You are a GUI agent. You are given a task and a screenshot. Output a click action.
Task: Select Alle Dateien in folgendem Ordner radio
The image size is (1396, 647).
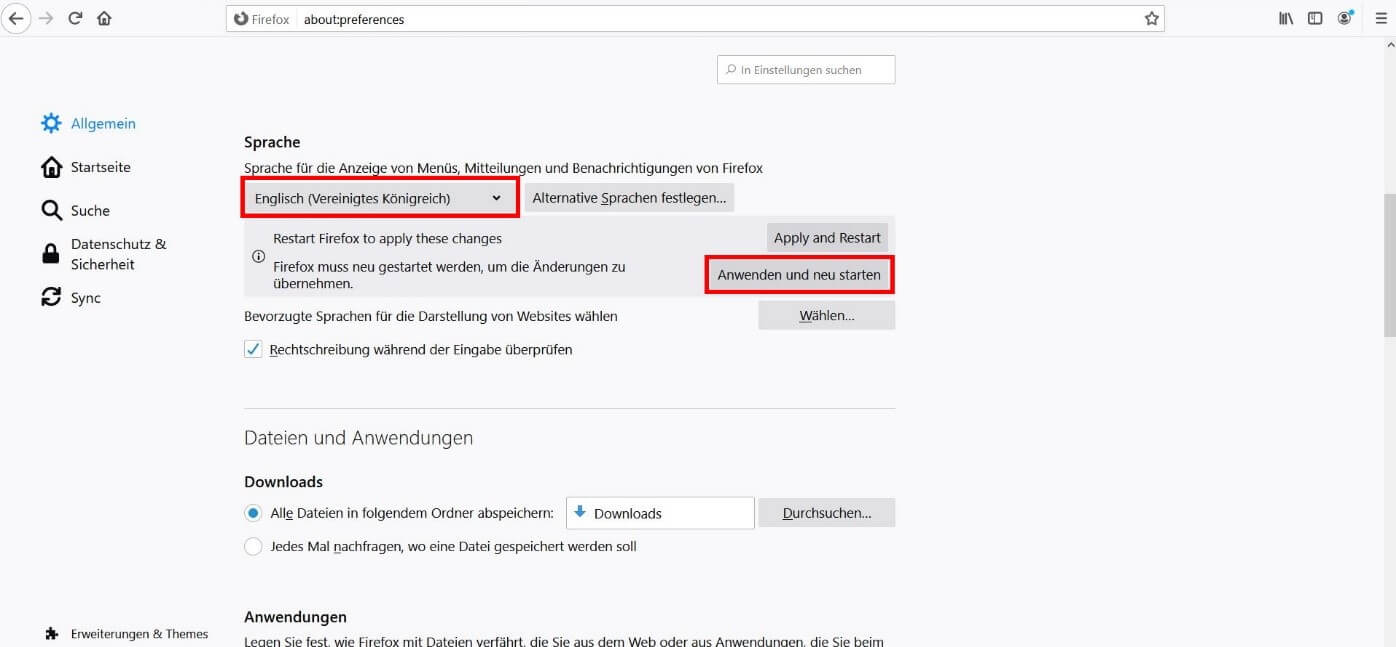tap(253, 513)
